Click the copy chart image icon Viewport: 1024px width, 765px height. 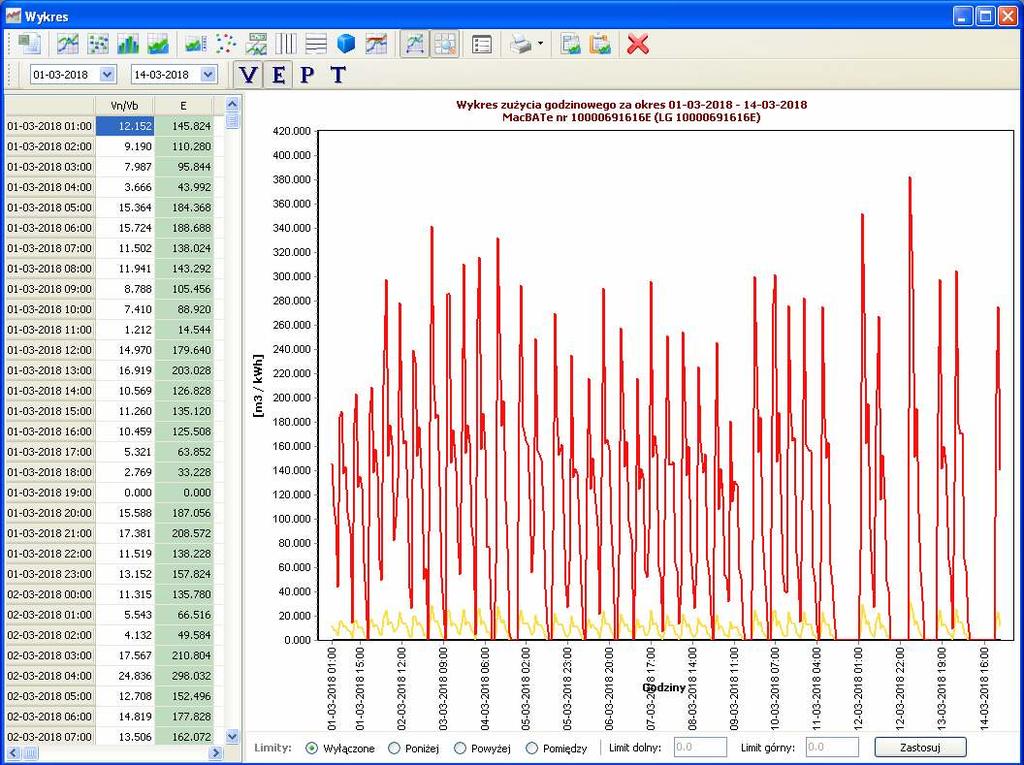click(x=570, y=44)
